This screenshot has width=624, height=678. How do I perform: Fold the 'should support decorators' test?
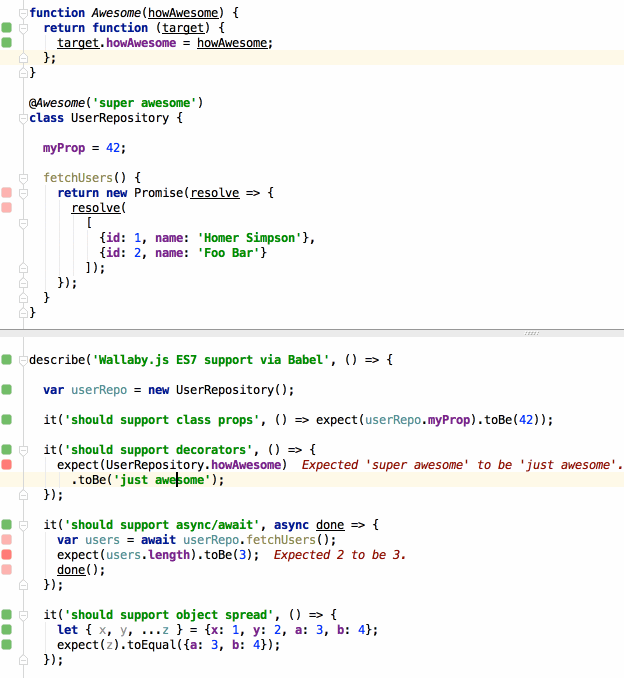pyautogui.click(x=24, y=450)
